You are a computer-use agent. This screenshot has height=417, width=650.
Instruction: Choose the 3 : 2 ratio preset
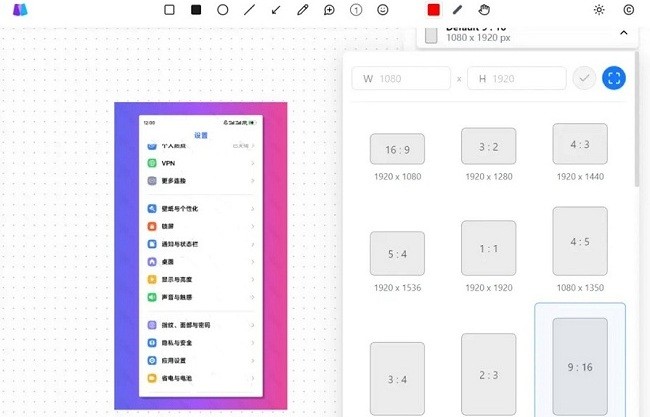[489, 146]
